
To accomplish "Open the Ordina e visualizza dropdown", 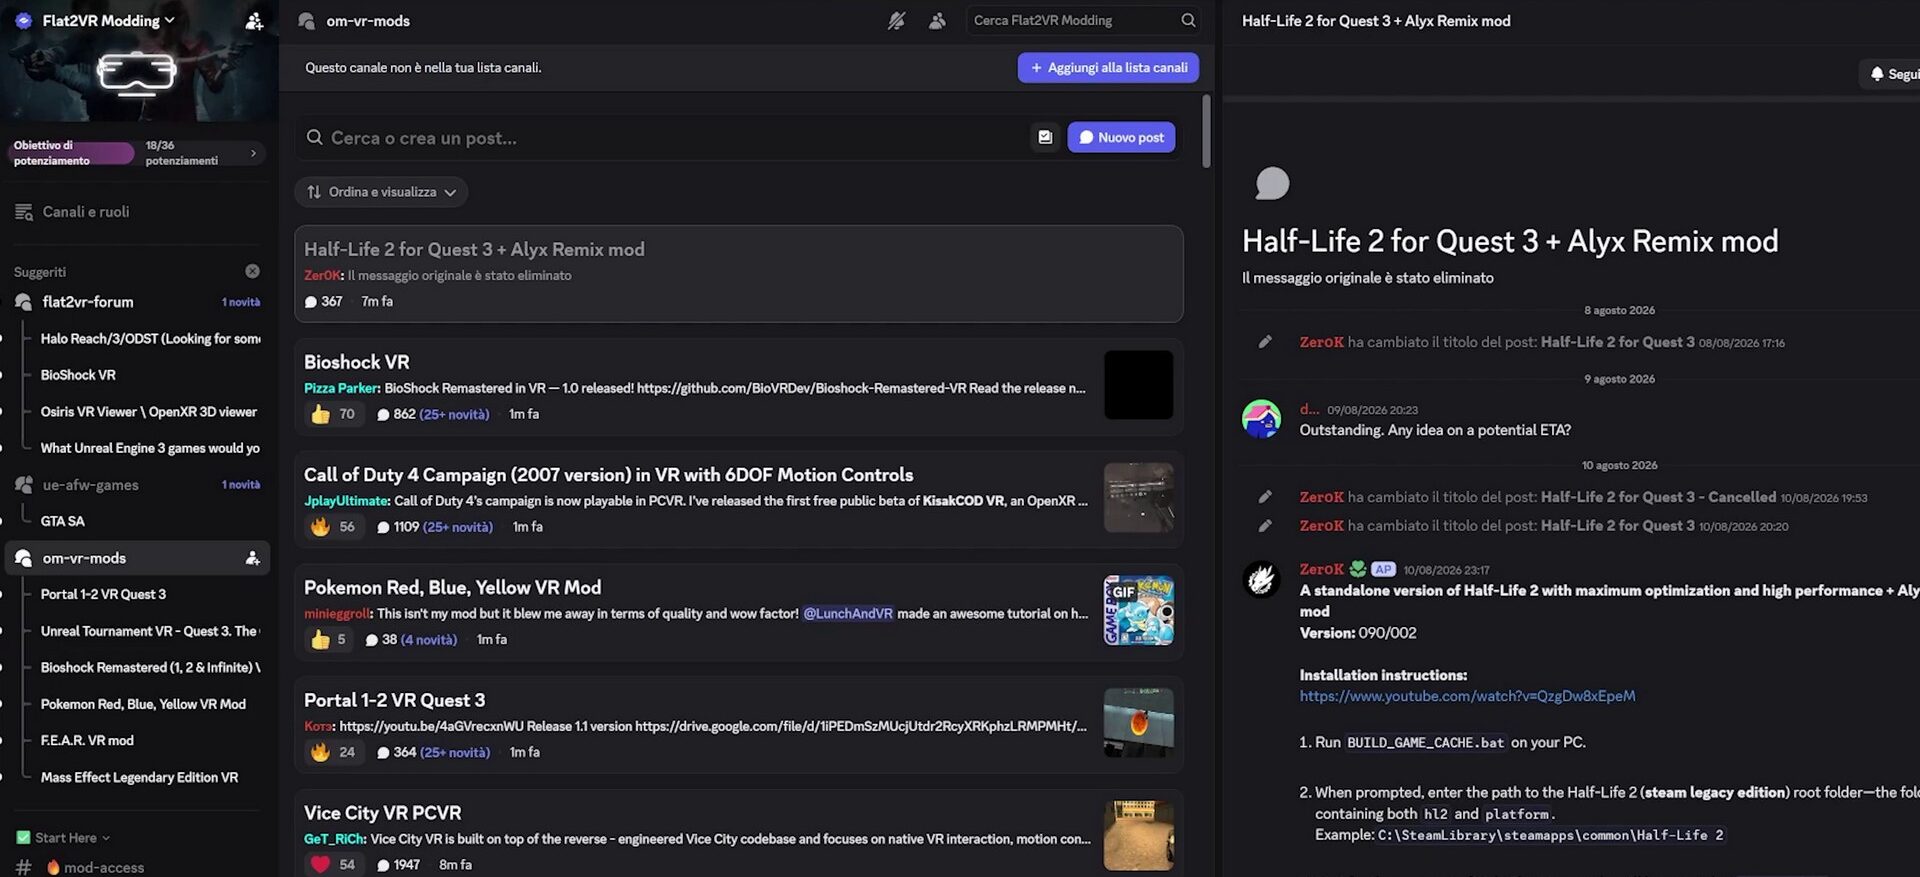I will click(x=382, y=192).
